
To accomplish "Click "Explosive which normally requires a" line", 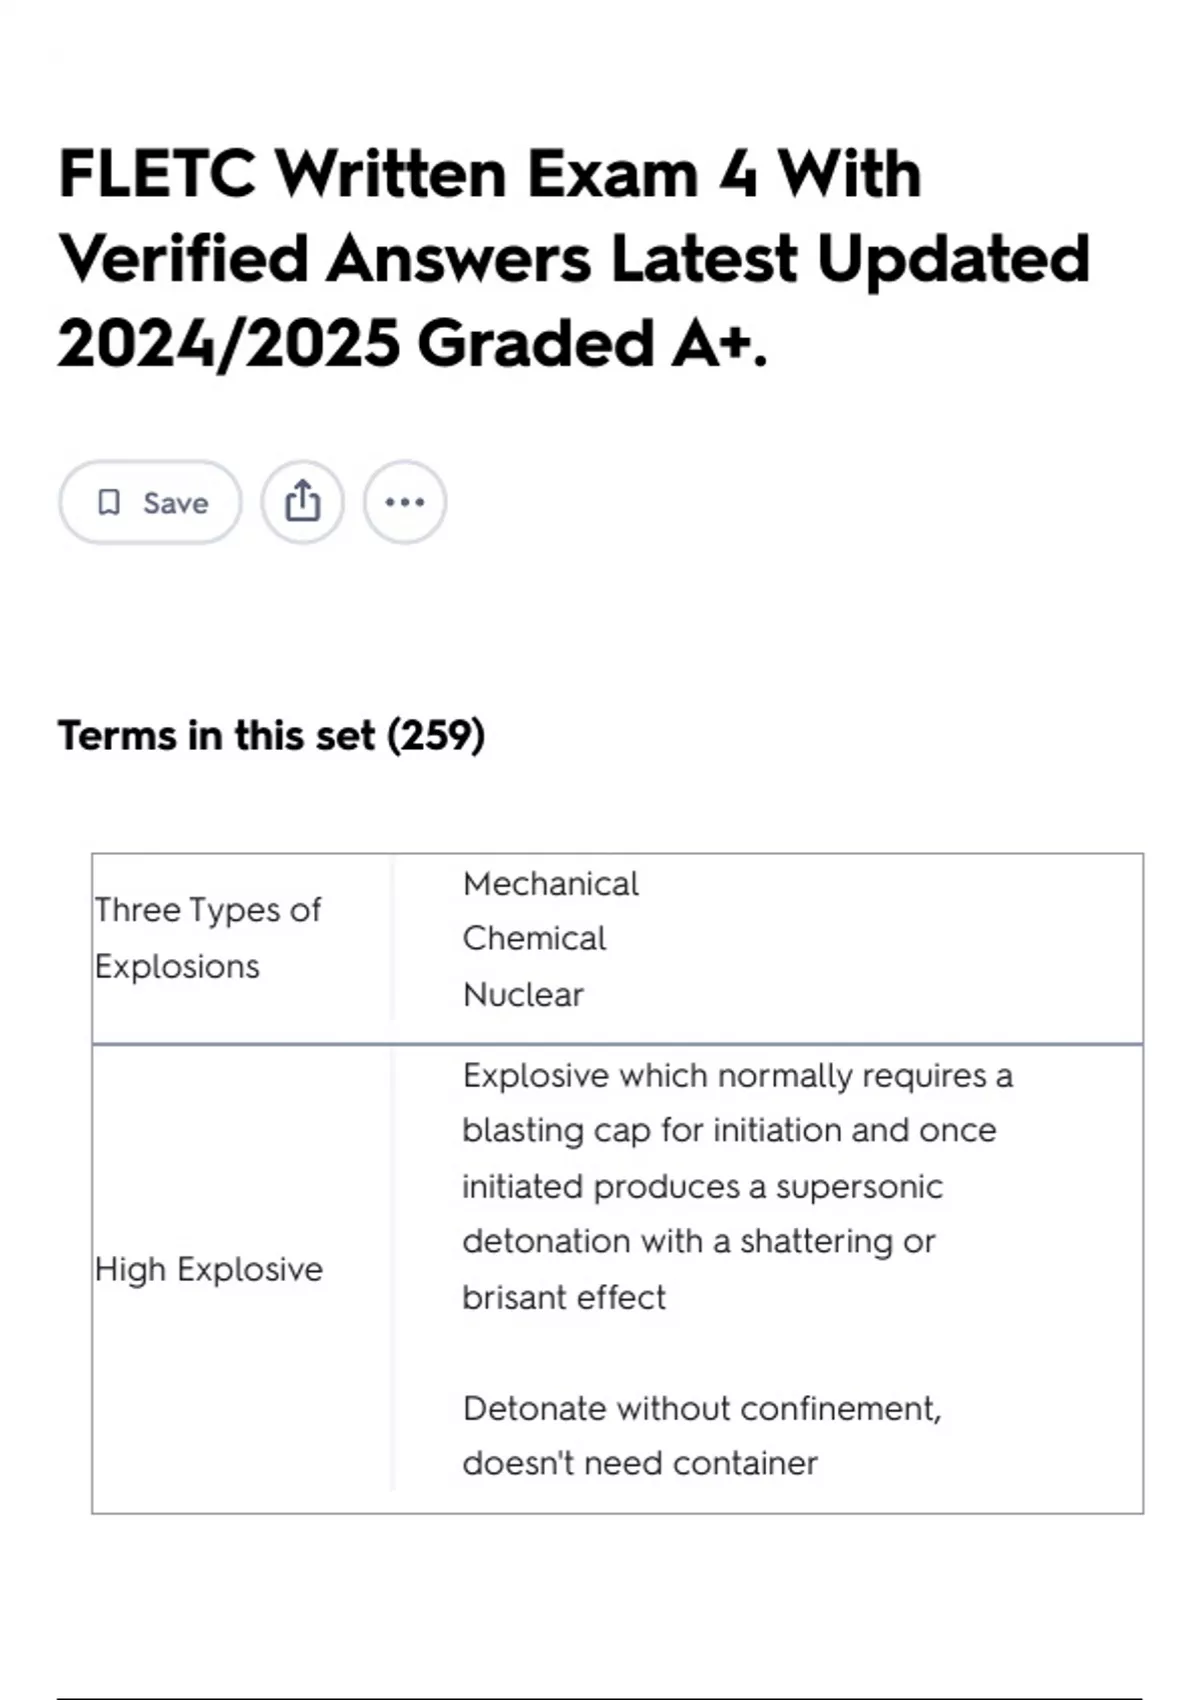I will (x=737, y=1076).
